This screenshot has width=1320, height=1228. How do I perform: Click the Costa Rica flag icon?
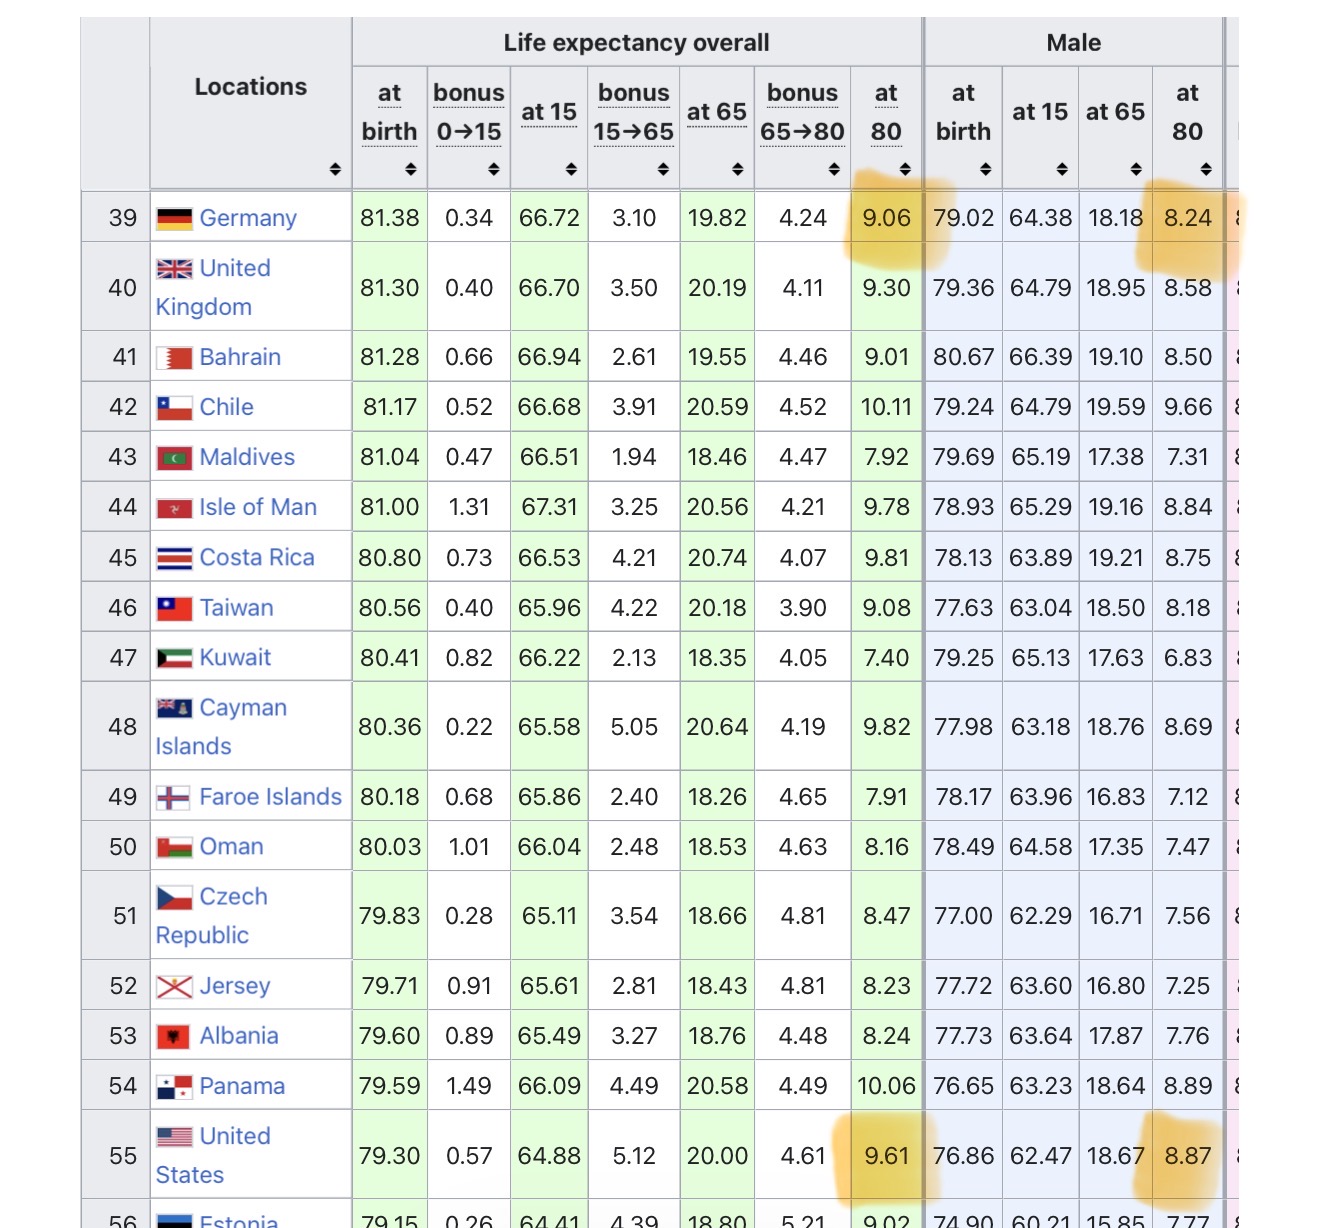click(x=174, y=558)
